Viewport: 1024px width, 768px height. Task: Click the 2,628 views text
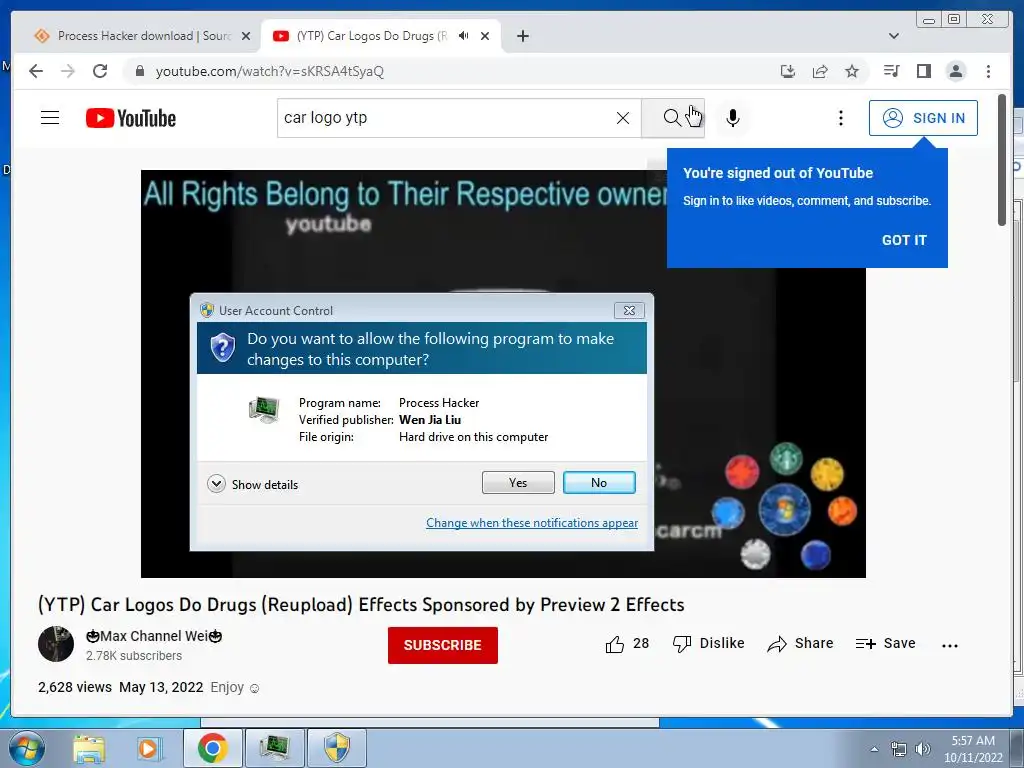coord(74,687)
